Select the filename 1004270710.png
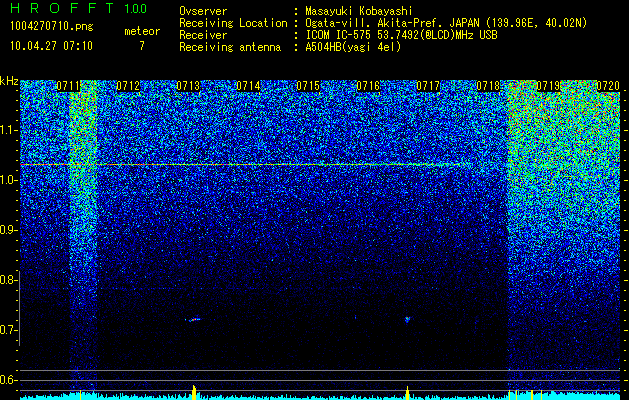Screen dimensions: 629x400 tap(51, 26)
